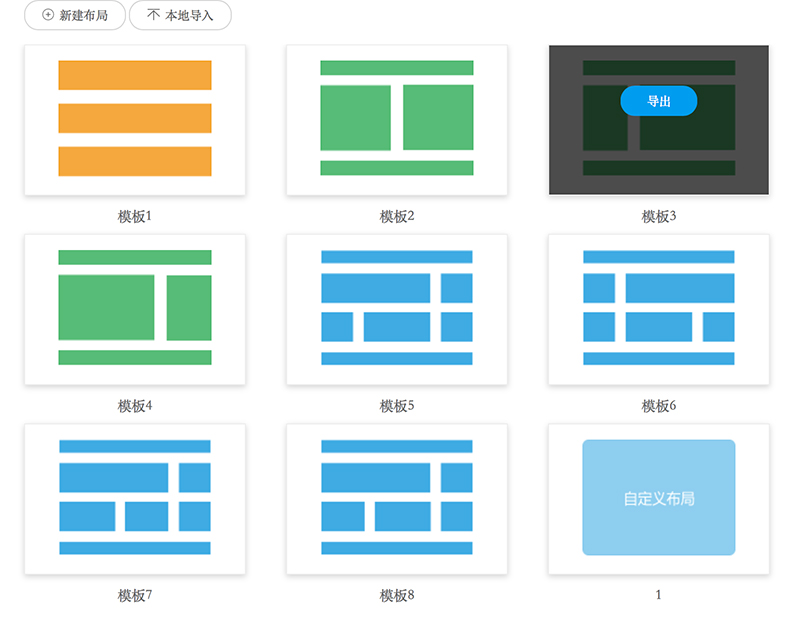Click the 模板5 label text
This screenshot has width=800, height=617.
click(x=397, y=406)
